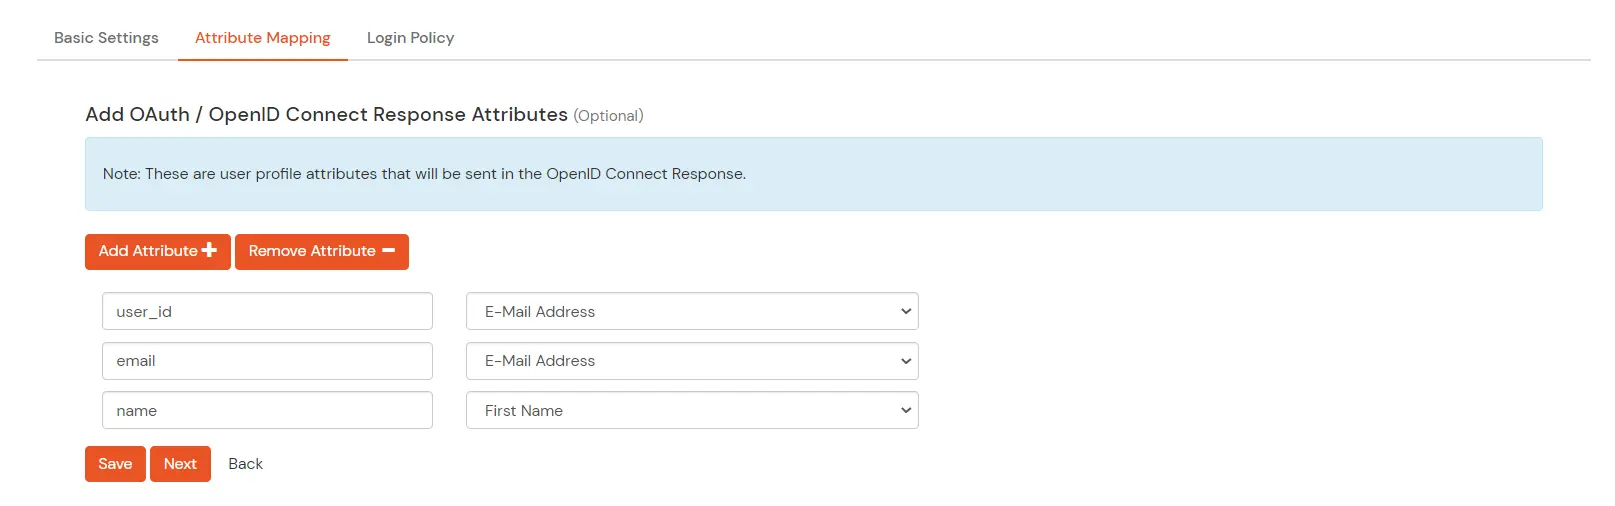Click into the email attribute name field
1615x506 pixels.
267,361
